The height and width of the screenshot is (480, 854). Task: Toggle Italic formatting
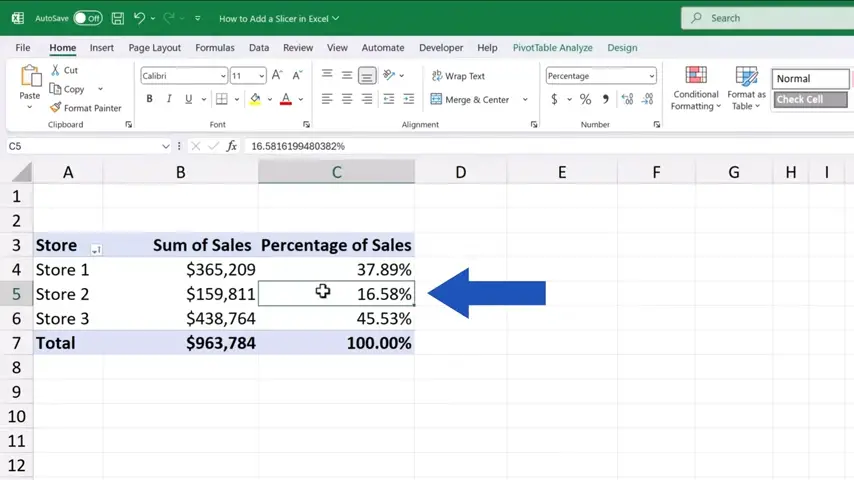point(169,99)
